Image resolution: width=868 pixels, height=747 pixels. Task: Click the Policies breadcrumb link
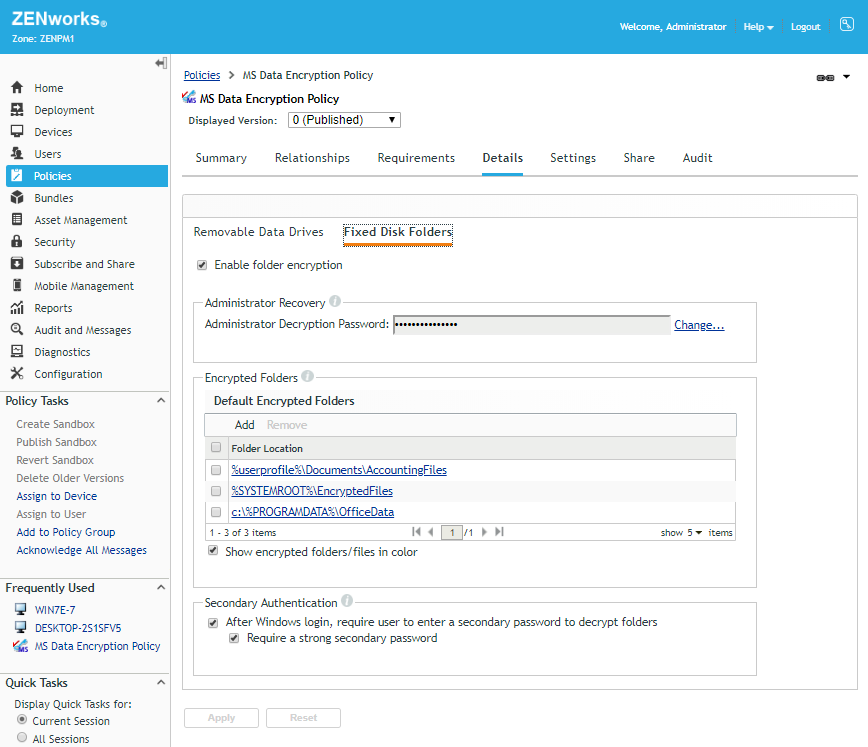[202, 75]
